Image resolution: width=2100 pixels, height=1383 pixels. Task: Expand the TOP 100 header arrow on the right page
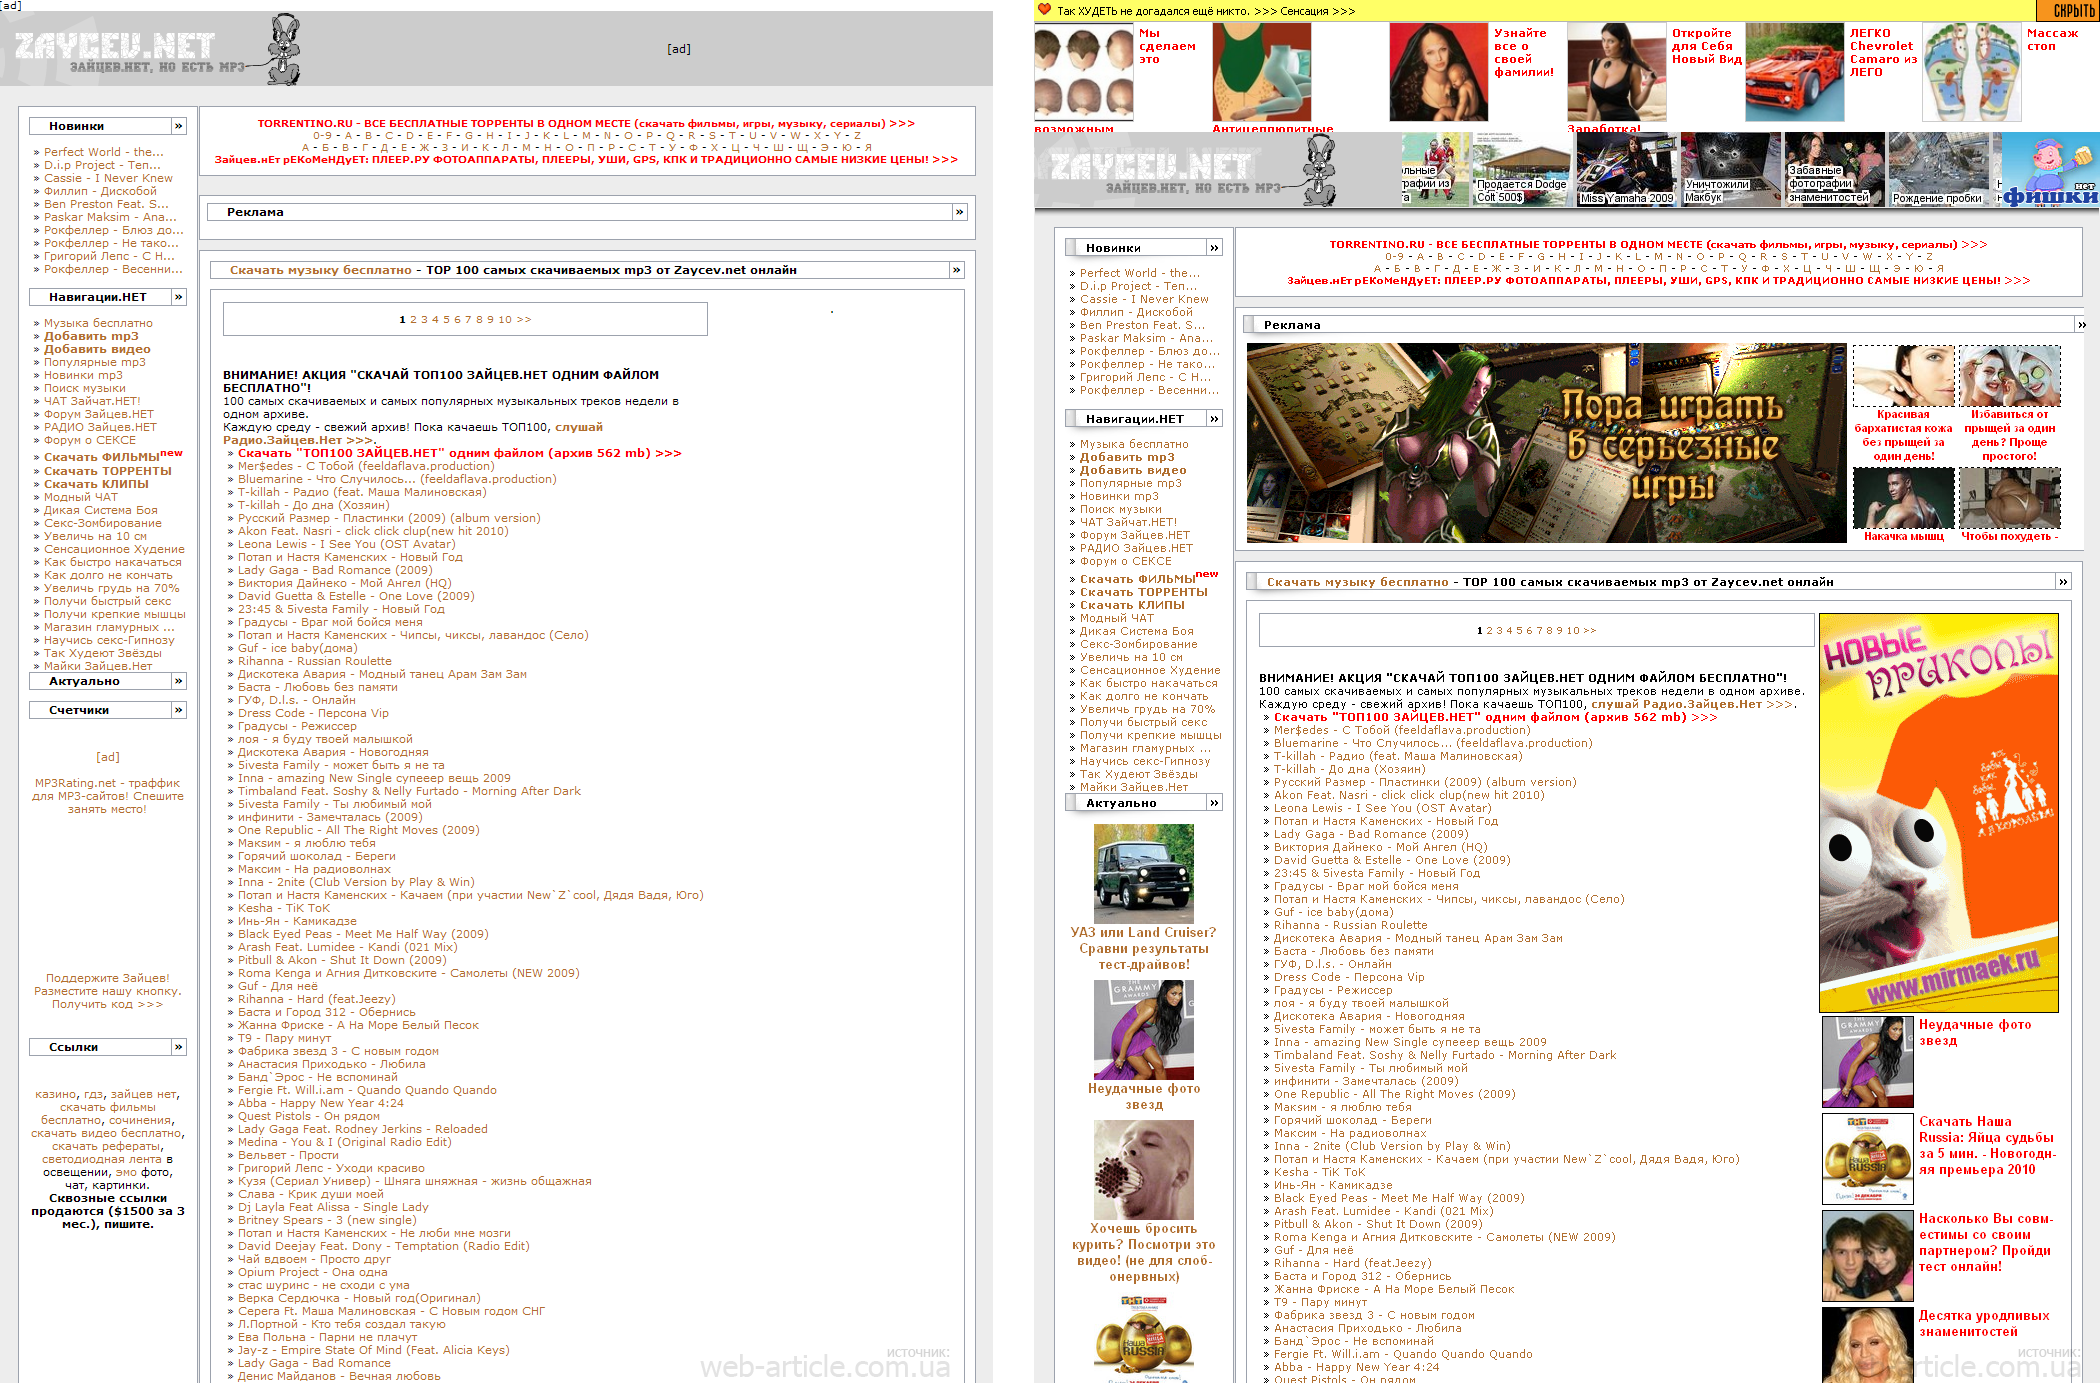pos(2063,582)
